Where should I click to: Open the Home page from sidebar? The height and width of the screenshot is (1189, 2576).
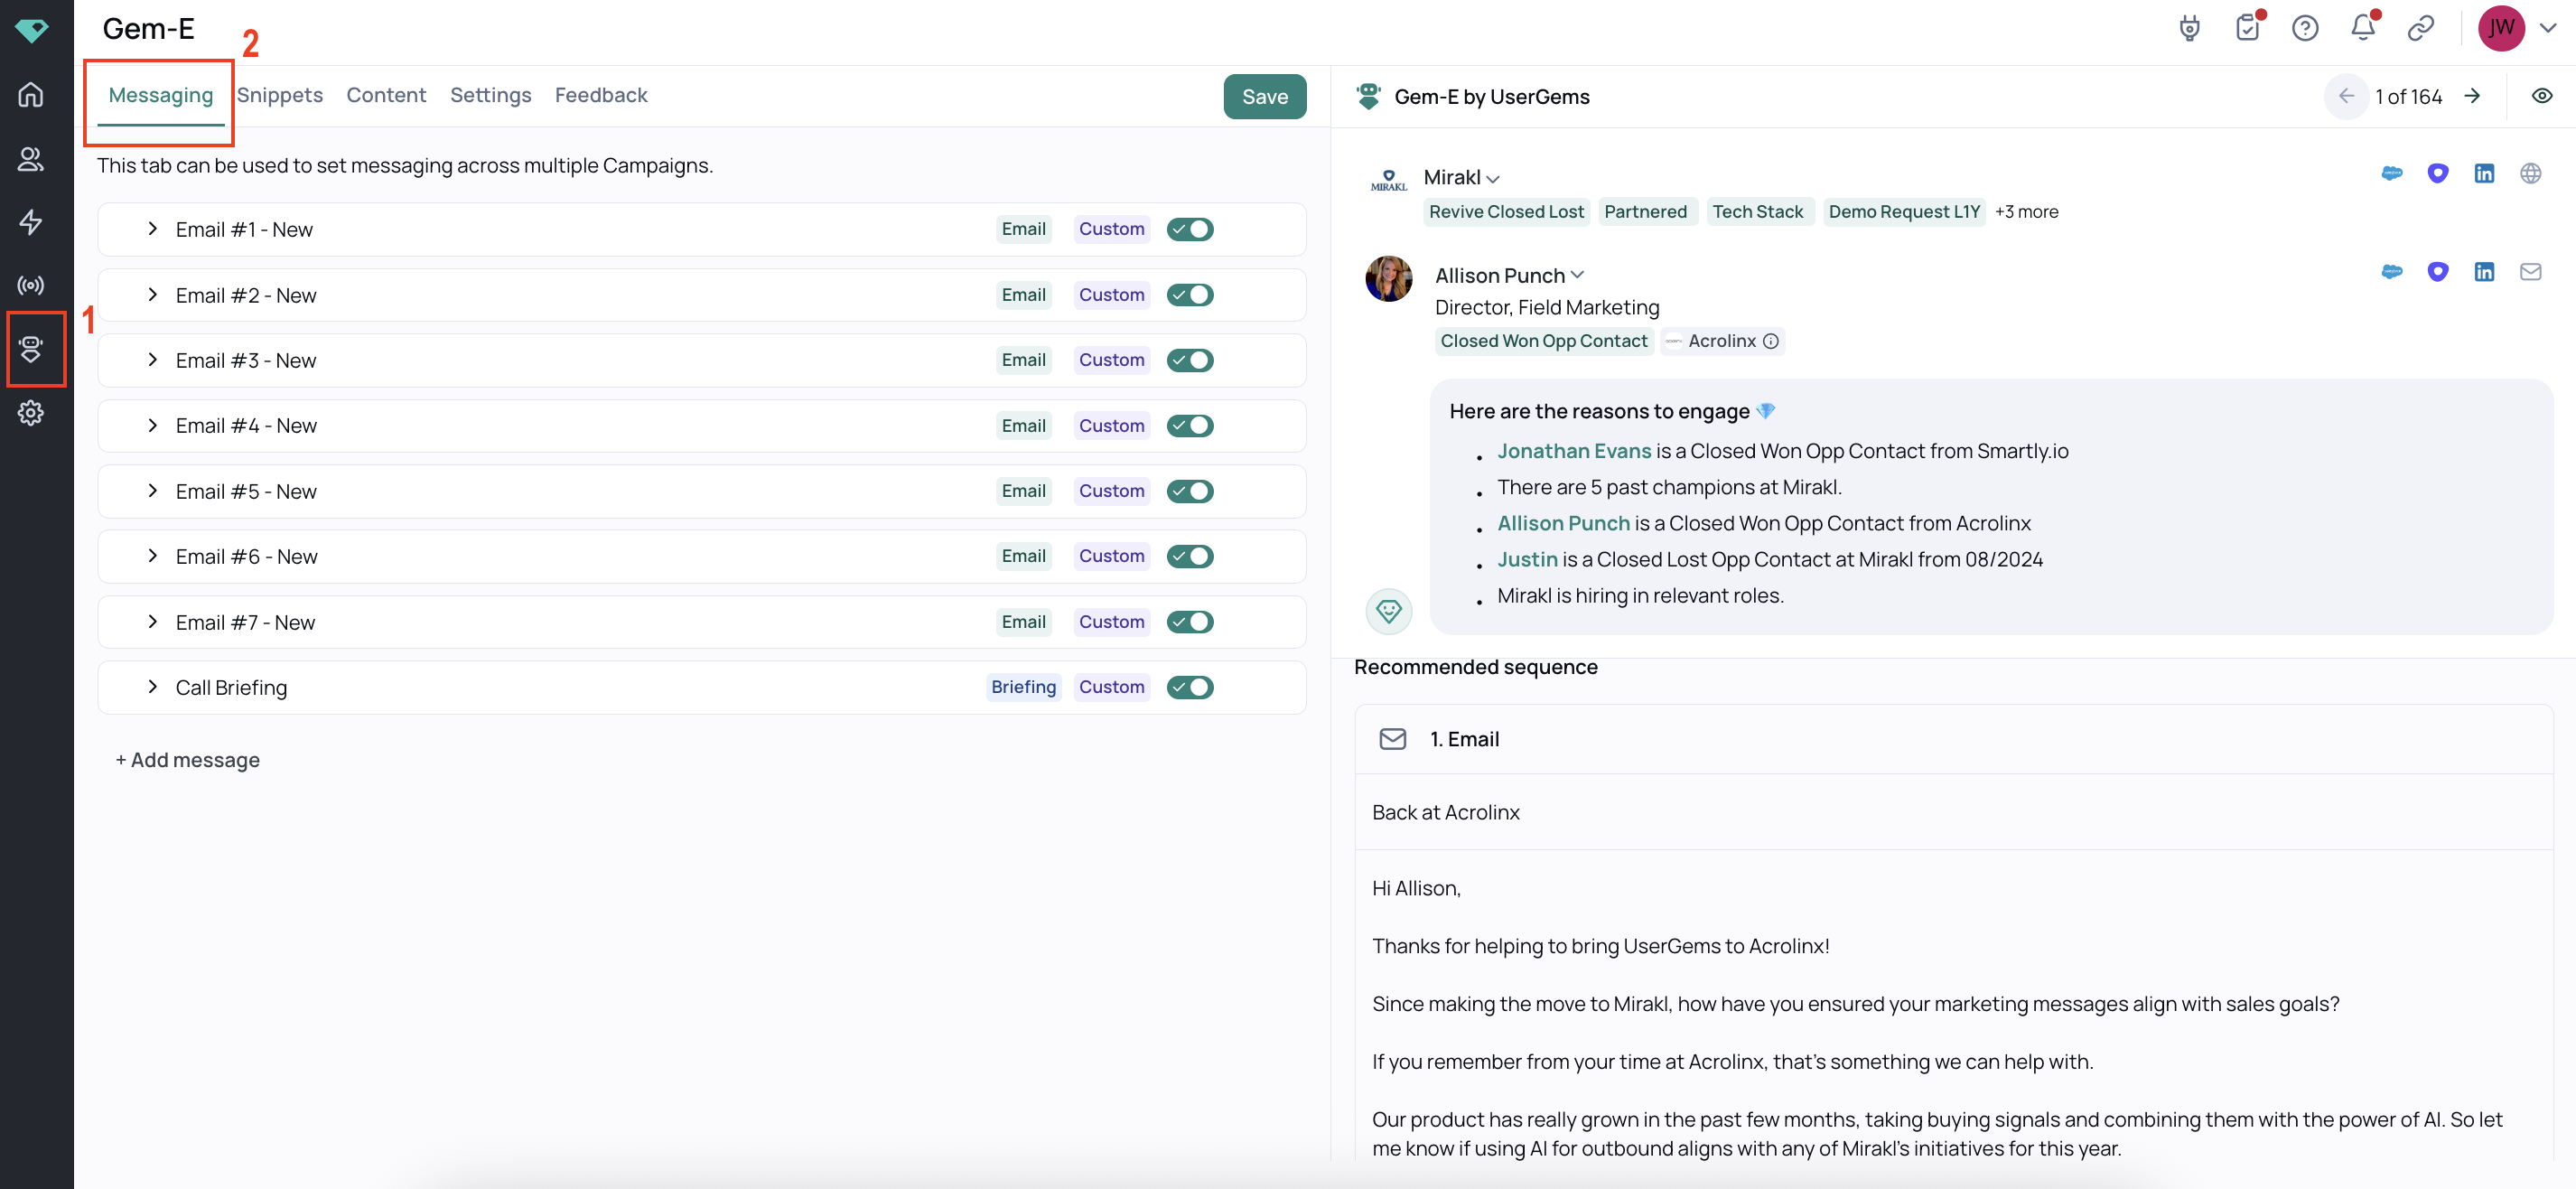click(31, 94)
